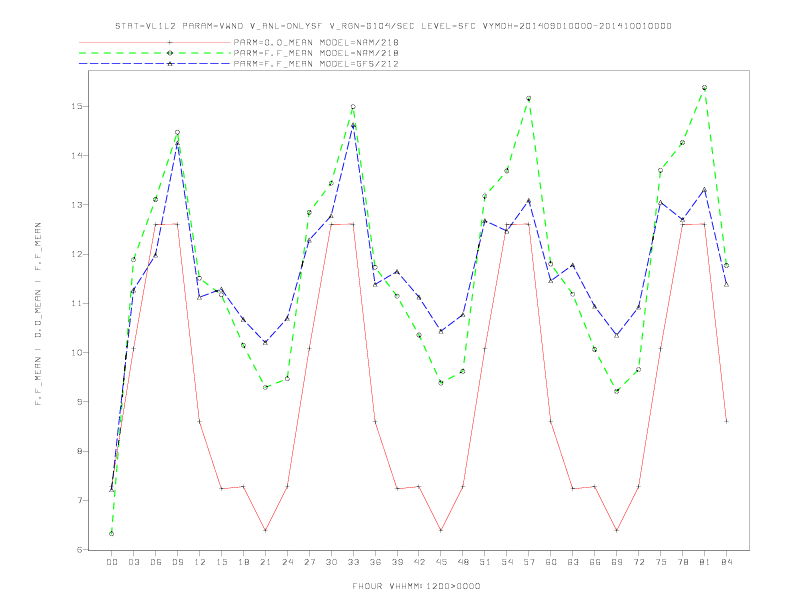This screenshot has width=792, height=612.
Task: Click x-axis forecast hour label 69
Action: point(617,562)
